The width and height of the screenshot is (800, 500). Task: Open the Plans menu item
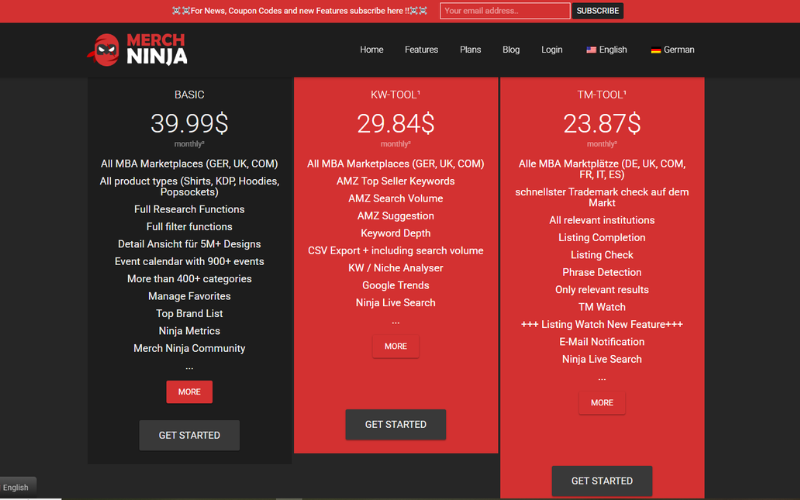tap(470, 49)
